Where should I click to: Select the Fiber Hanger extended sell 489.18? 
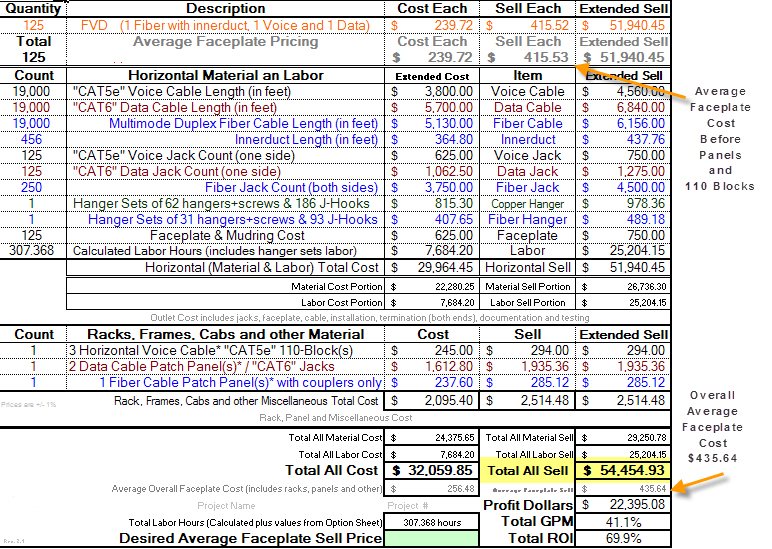[x=623, y=220]
